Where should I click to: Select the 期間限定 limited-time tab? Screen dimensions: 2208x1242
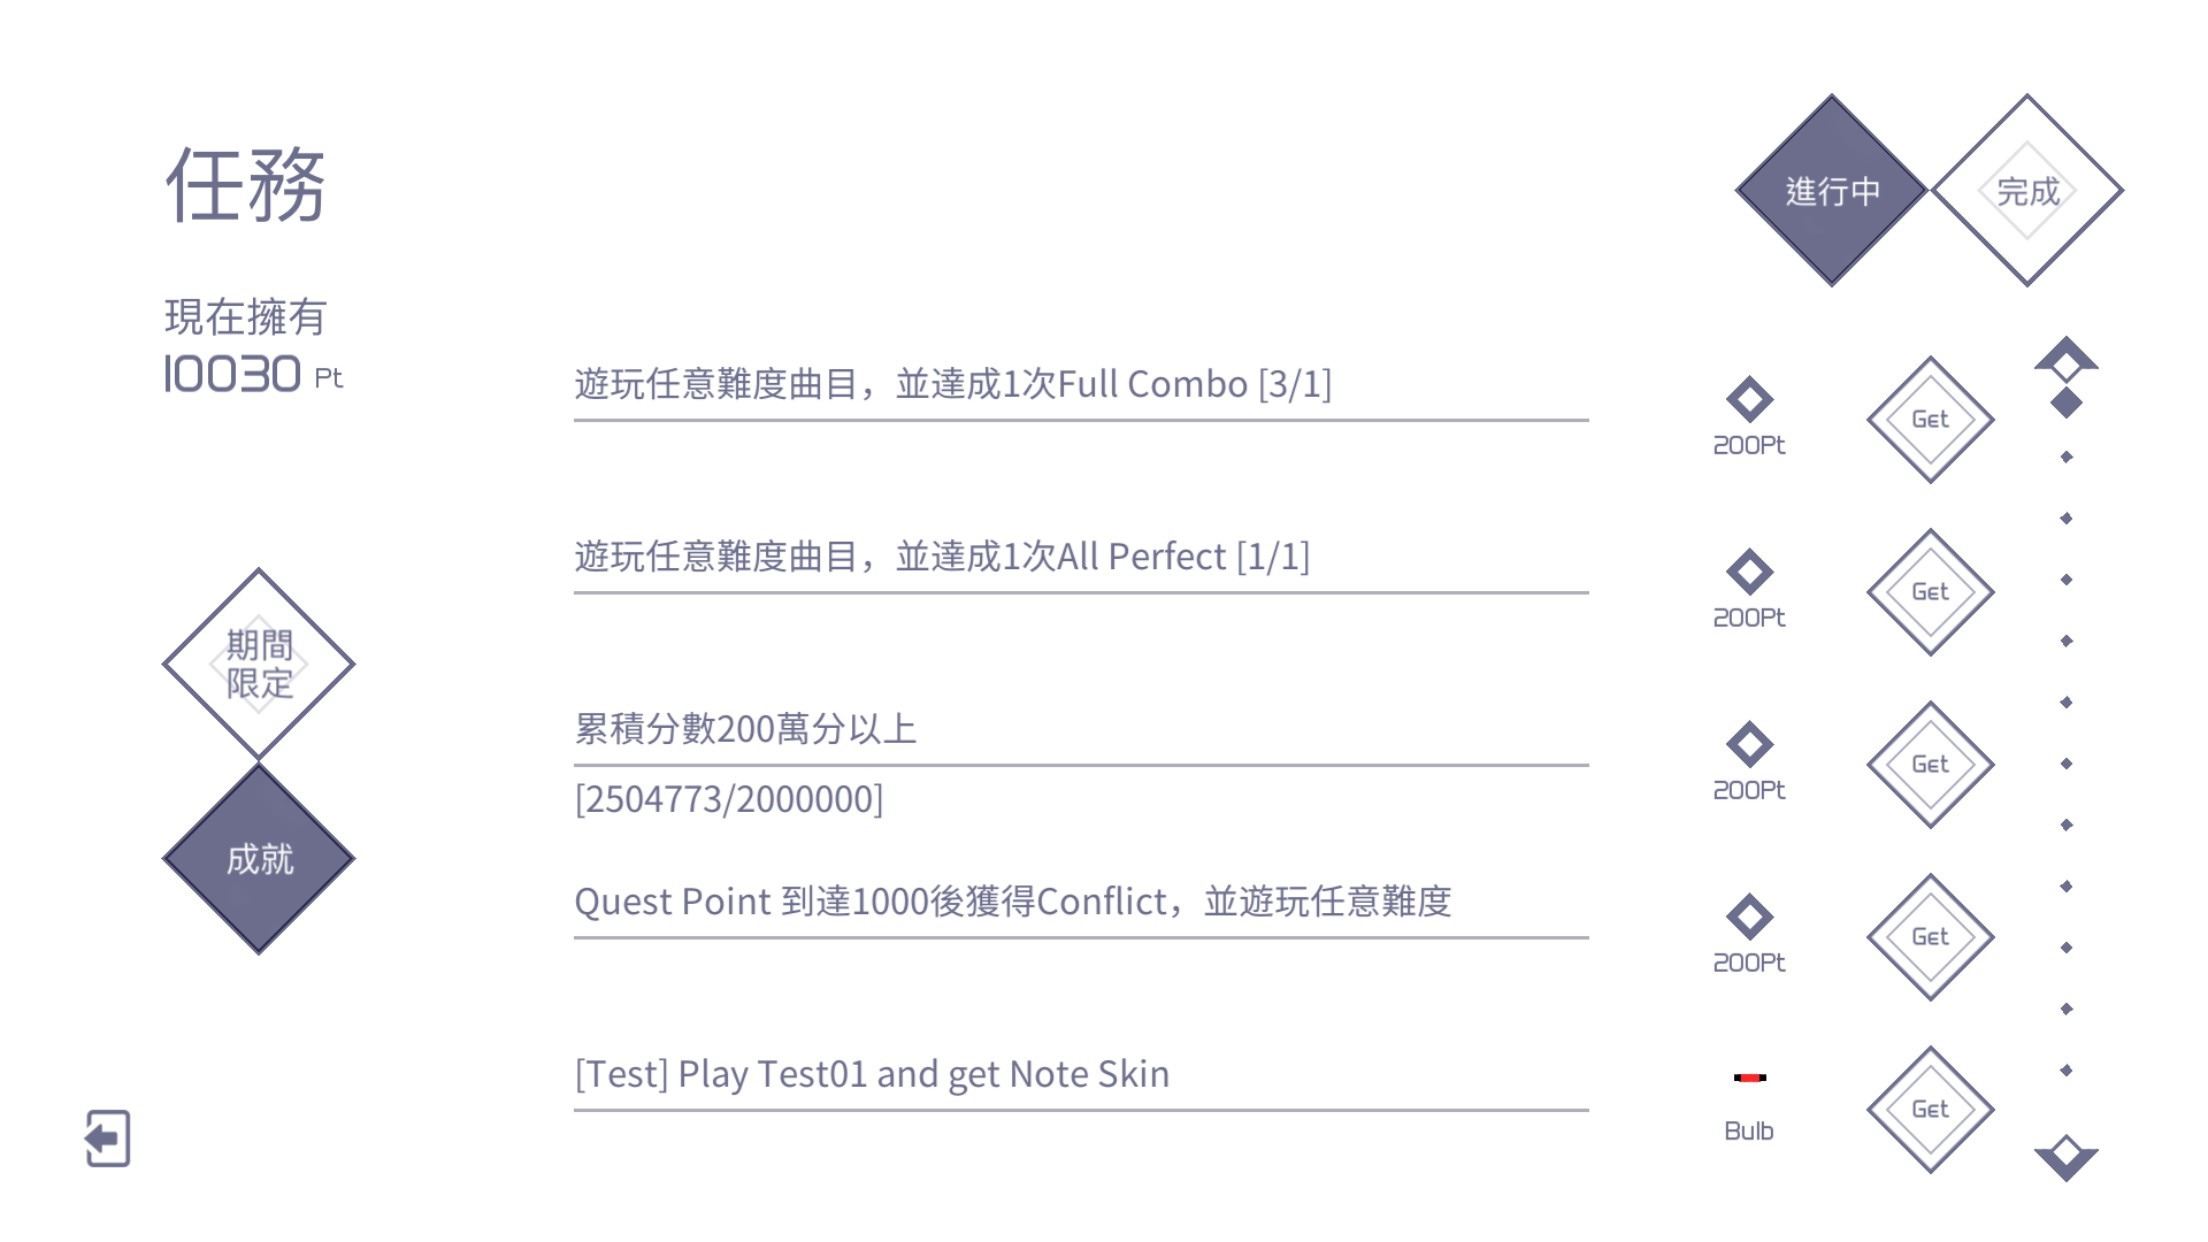[259, 664]
